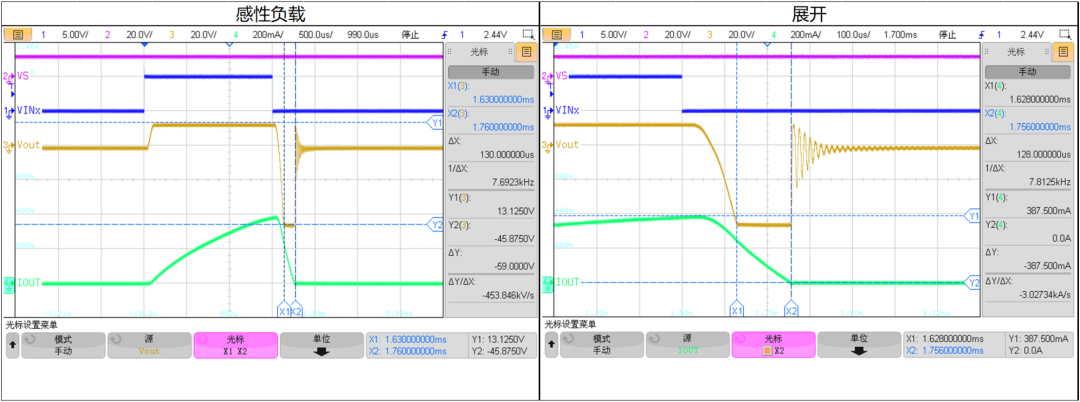Click the sidebar menu icon beside left 光标 panel
Viewport: 1080px width, 402px height.
526,52
